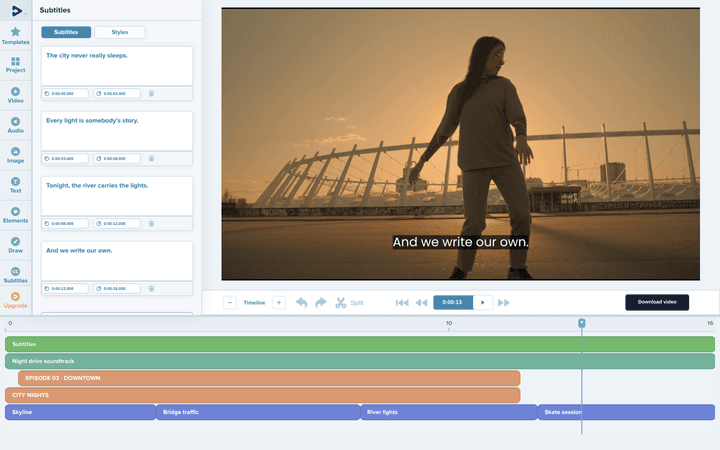
Task: Select the Bridge traffic video clip
Action: point(258,412)
